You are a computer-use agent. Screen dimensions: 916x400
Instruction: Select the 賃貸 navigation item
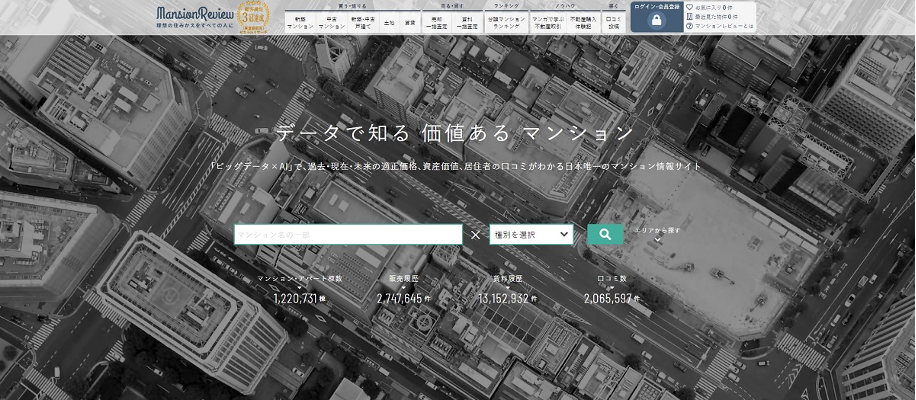pos(410,21)
